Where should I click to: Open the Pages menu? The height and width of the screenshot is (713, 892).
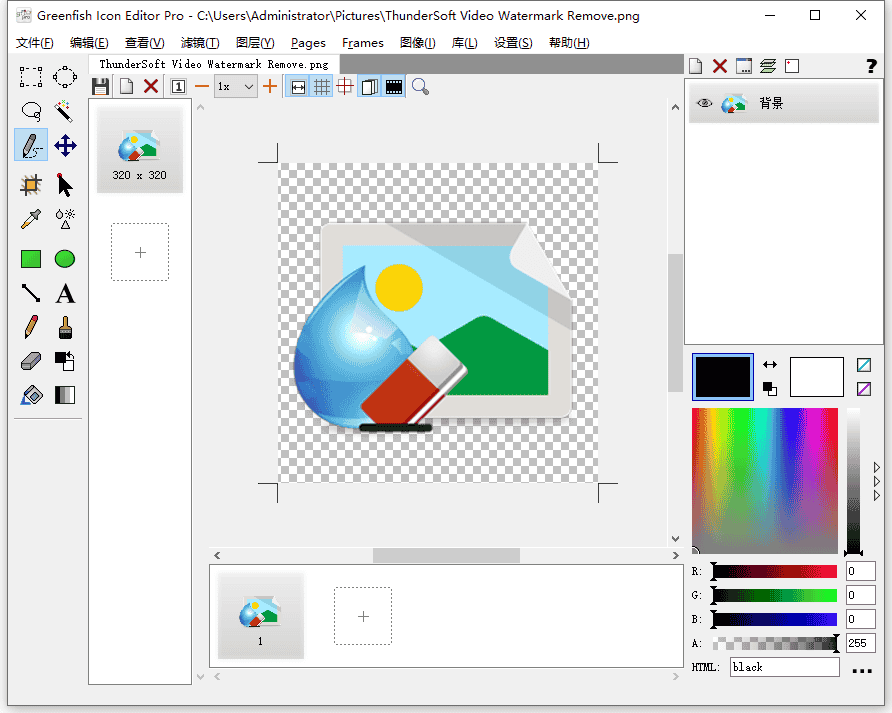pos(308,43)
